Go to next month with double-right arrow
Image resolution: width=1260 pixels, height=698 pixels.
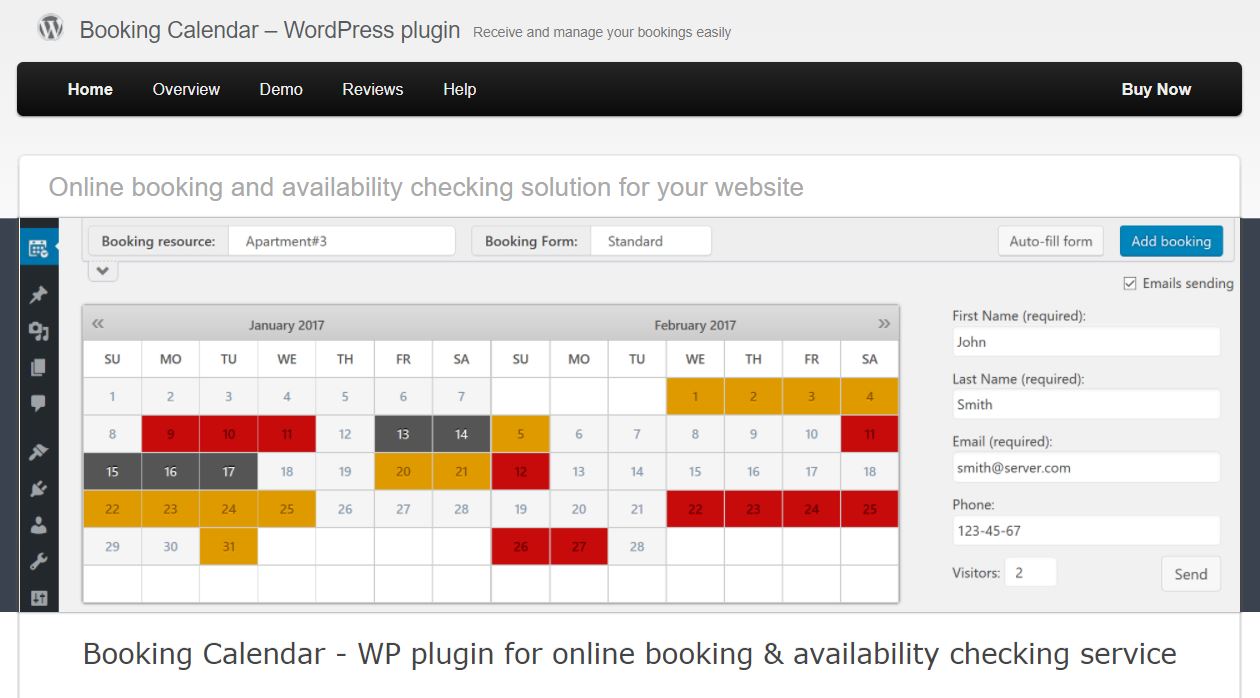(x=884, y=324)
